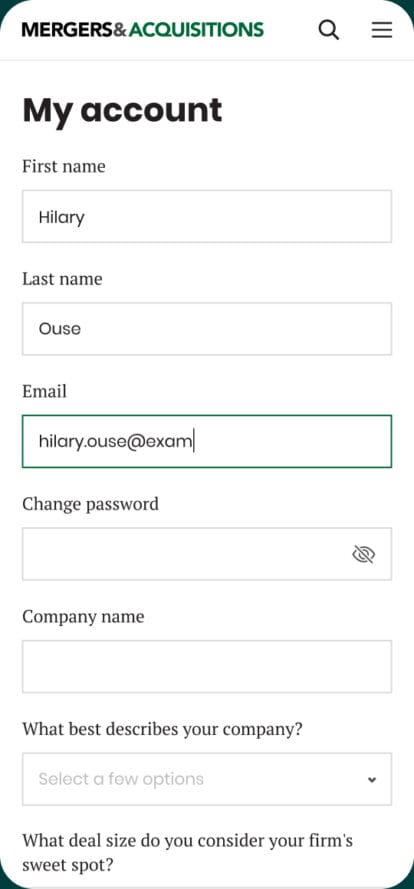The image size is (414, 889).
Task: Focus the Last name field containing Ouse
Action: coord(207,329)
